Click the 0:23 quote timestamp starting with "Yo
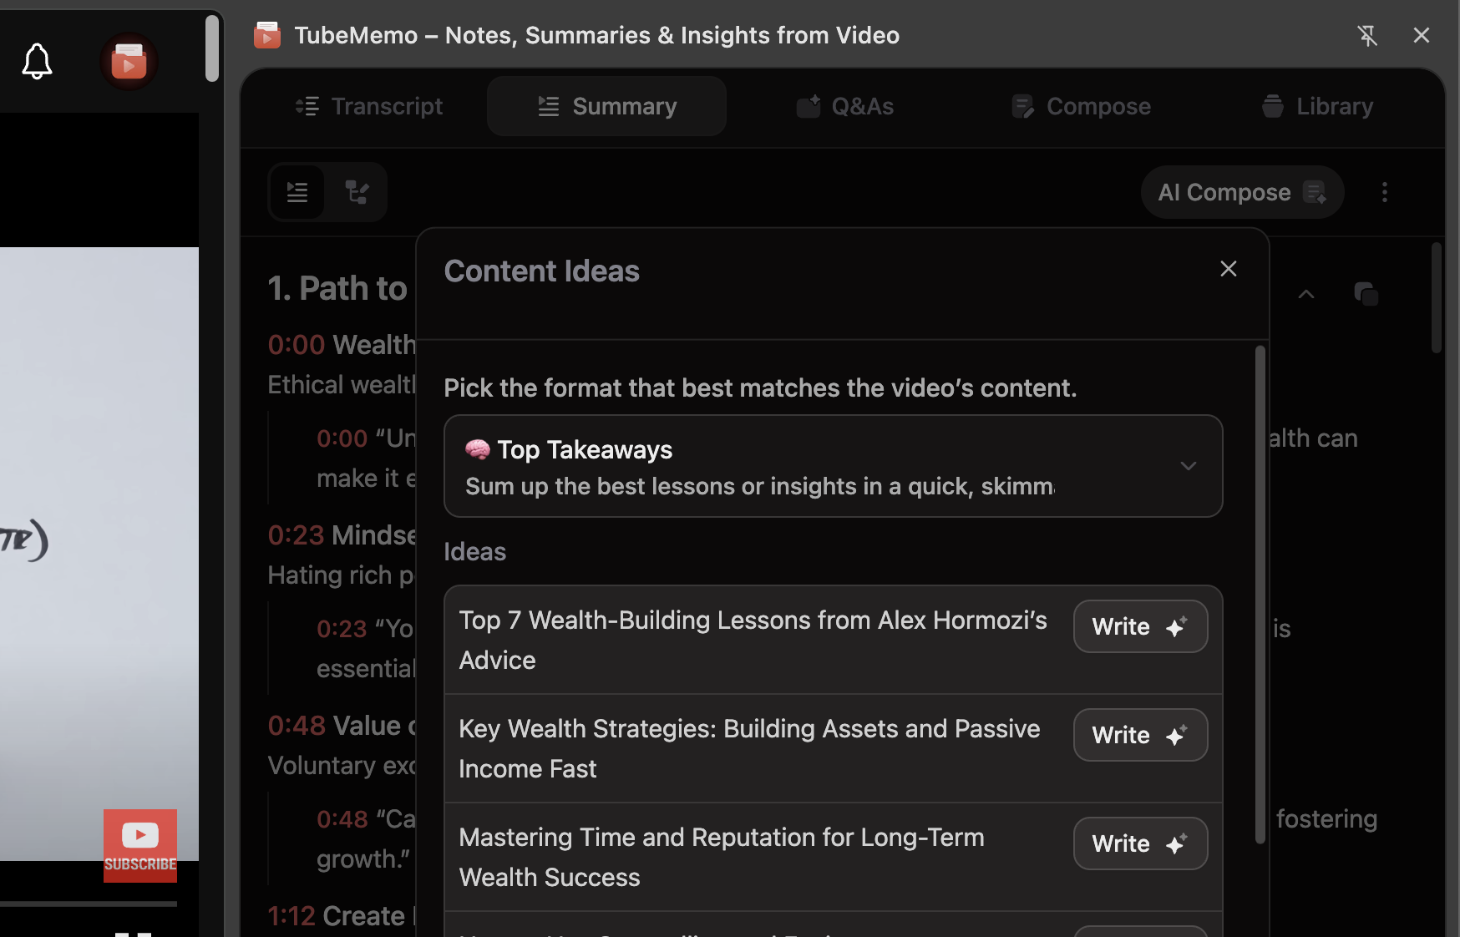 (x=342, y=629)
